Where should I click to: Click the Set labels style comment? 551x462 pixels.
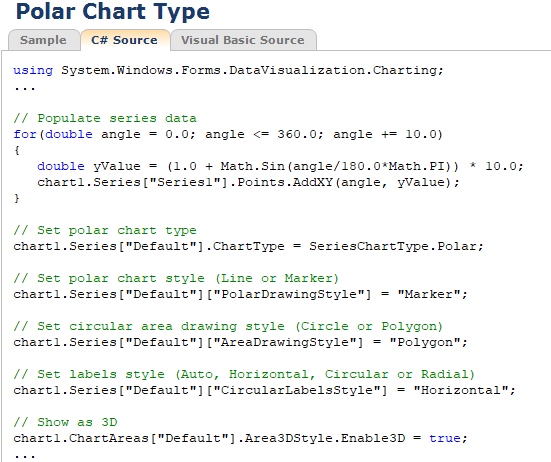[244, 374]
